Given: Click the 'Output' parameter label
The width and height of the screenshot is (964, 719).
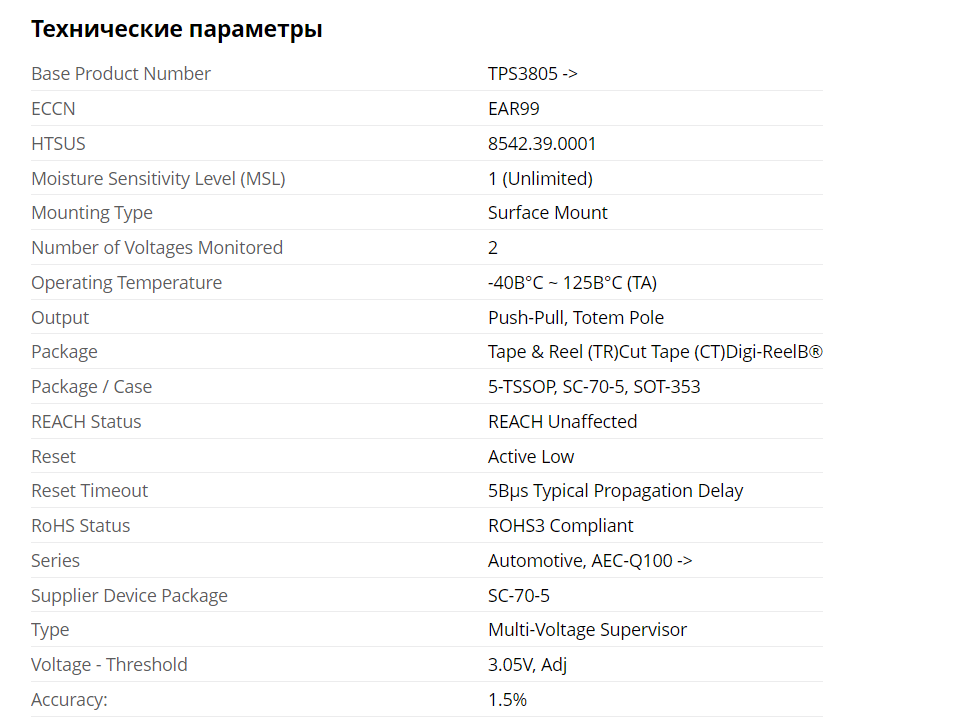Looking at the screenshot, I should [60, 318].
